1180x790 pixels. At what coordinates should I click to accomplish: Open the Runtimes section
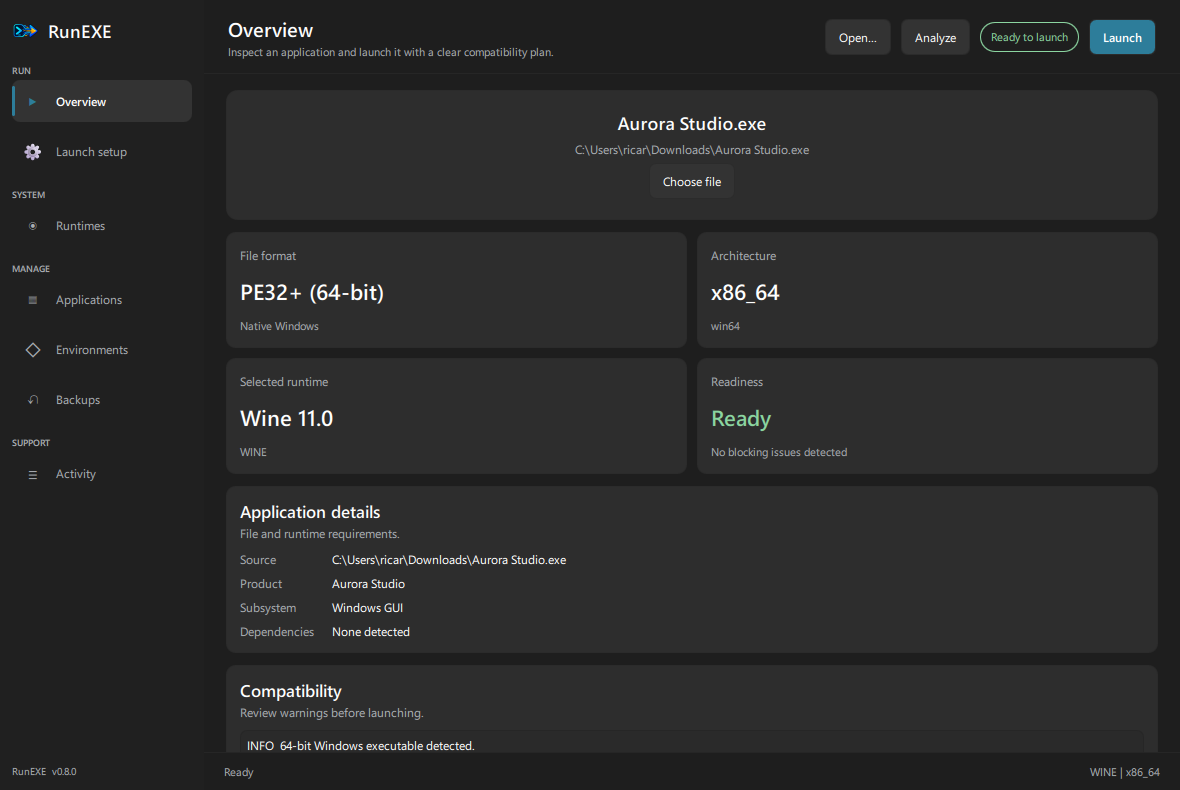coord(102,226)
